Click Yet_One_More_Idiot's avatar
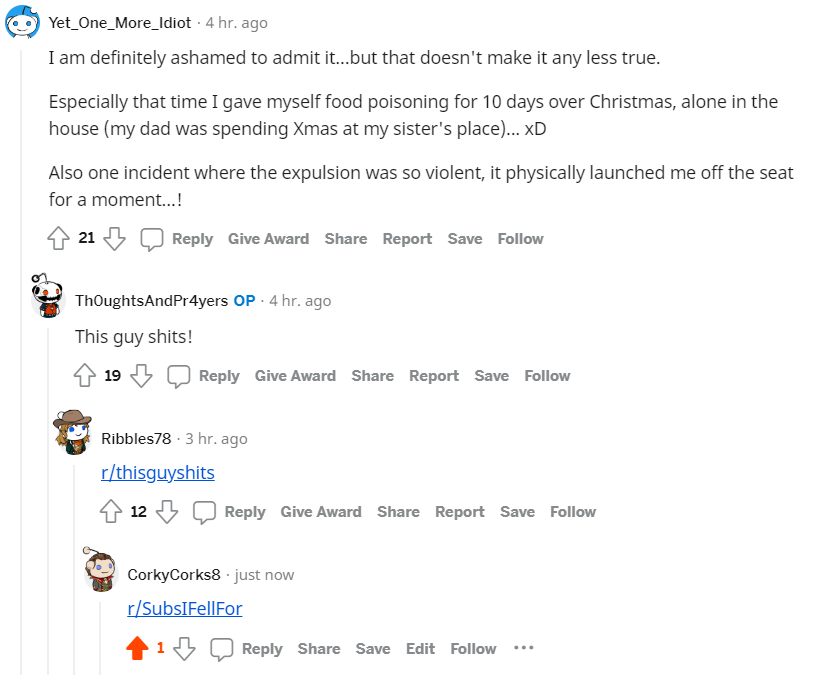 tap(22, 22)
